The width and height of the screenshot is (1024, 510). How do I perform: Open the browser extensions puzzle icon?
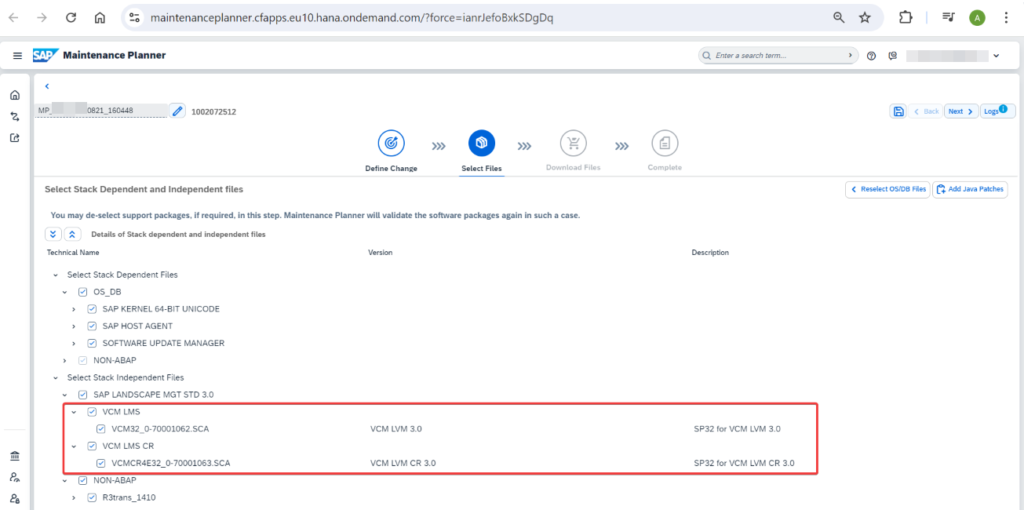pyautogui.click(x=905, y=18)
